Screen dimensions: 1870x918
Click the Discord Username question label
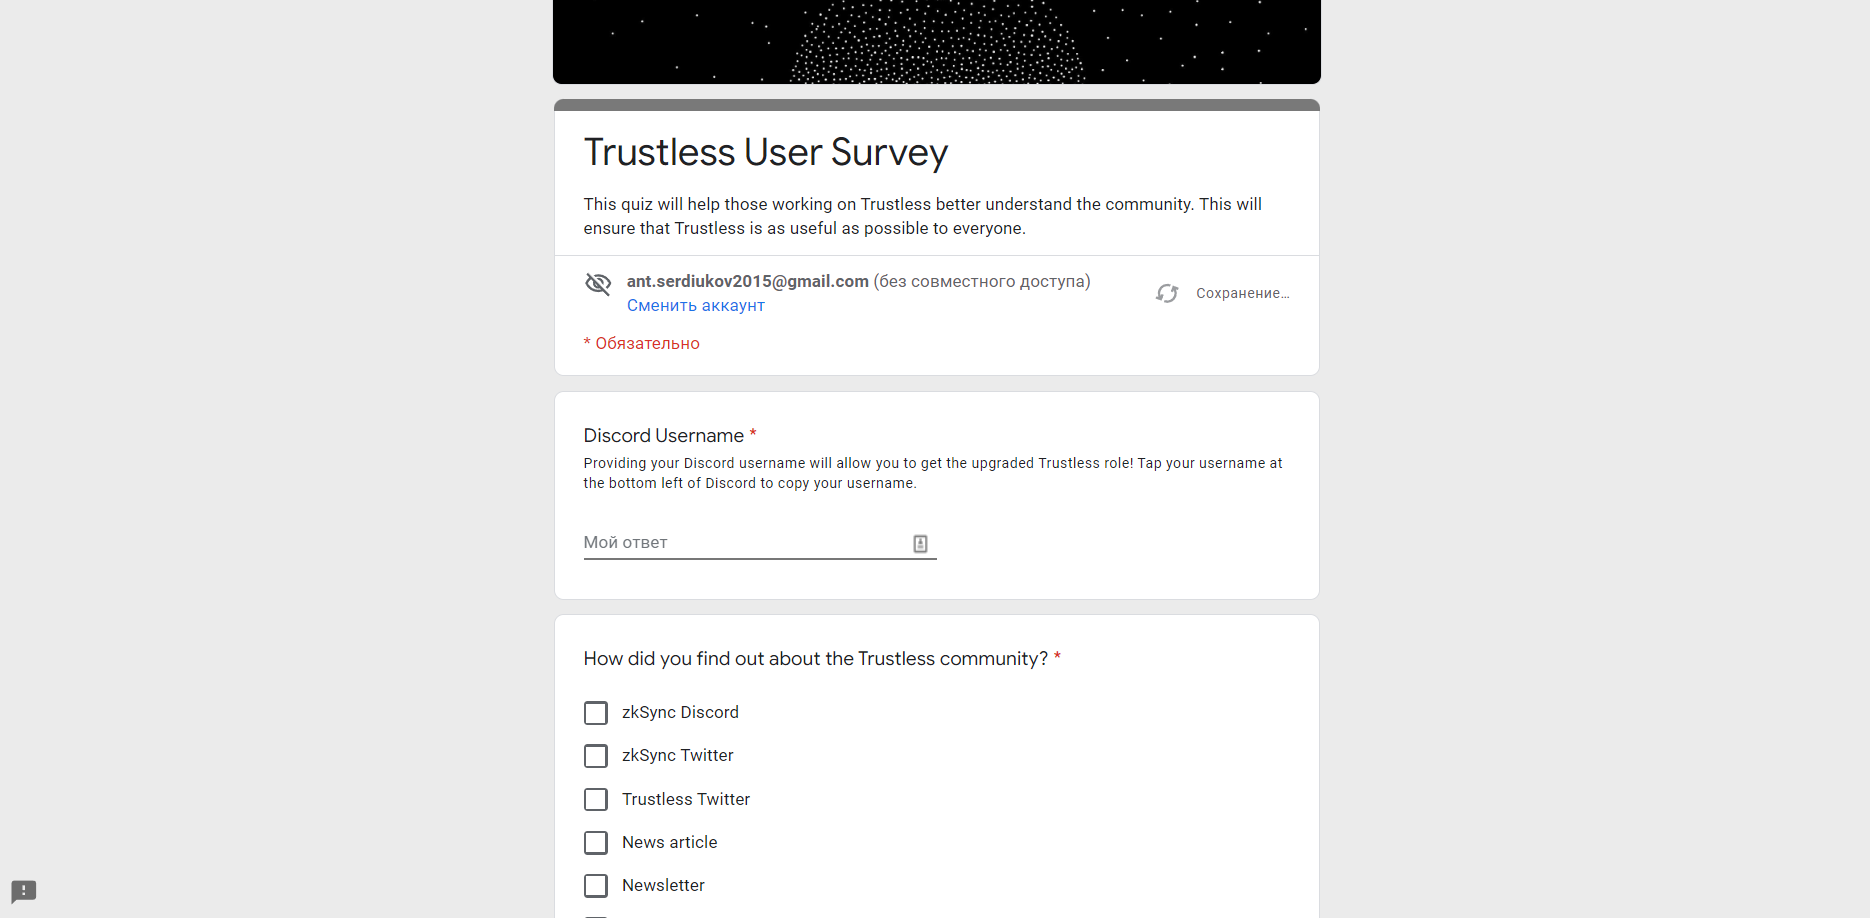(664, 436)
